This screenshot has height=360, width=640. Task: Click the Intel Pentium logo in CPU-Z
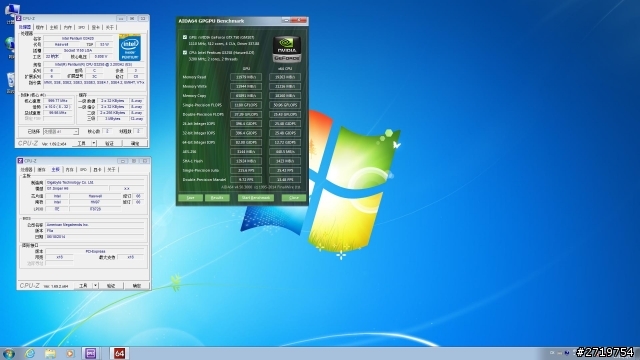coord(130,48)
